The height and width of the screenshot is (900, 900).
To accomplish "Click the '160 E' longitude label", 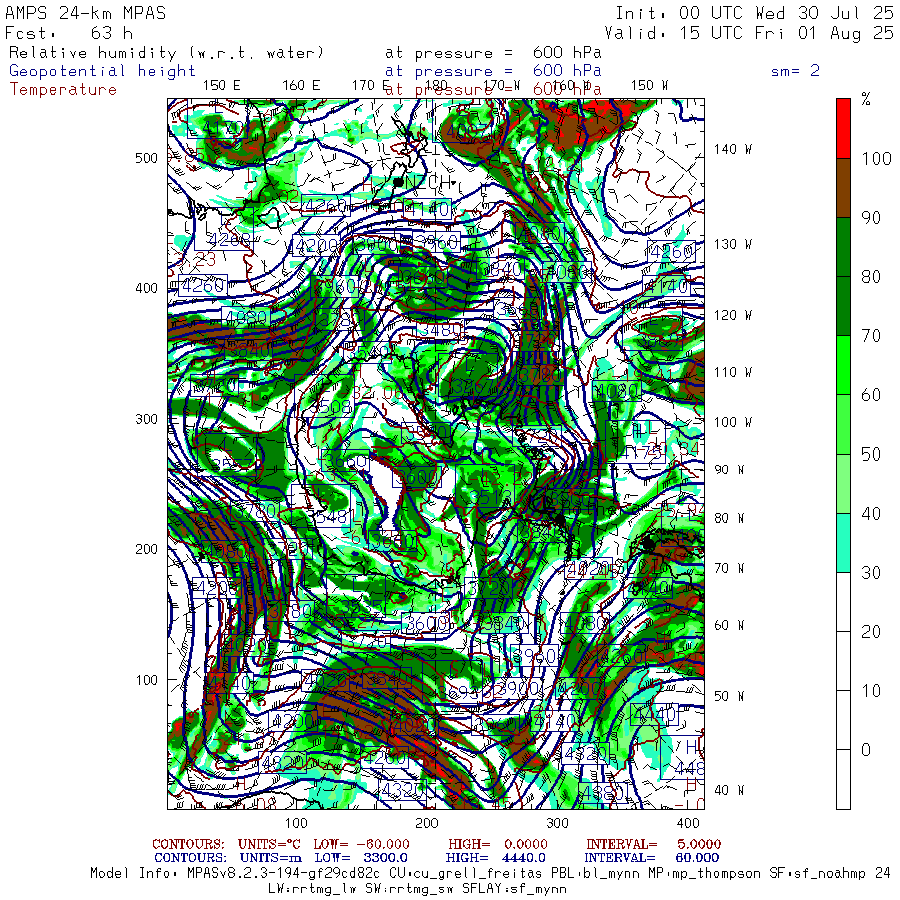I will point(301,86).
